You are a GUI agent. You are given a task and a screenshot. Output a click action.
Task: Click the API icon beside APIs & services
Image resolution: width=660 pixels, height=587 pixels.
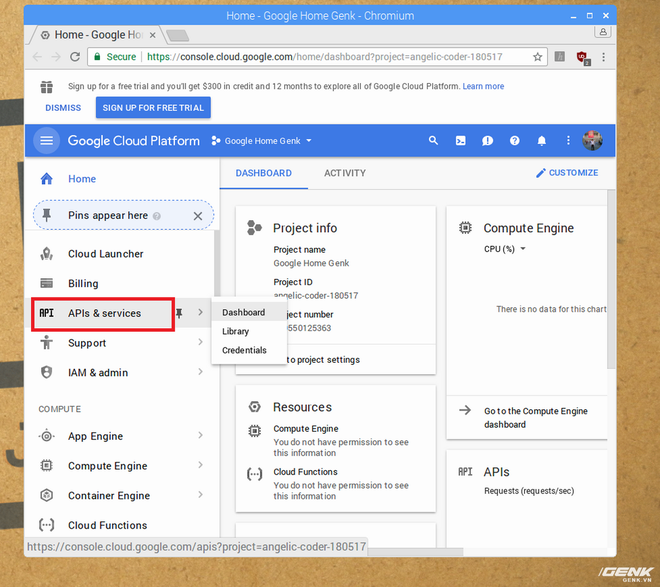pyautogui.click(x=47, y=313)
